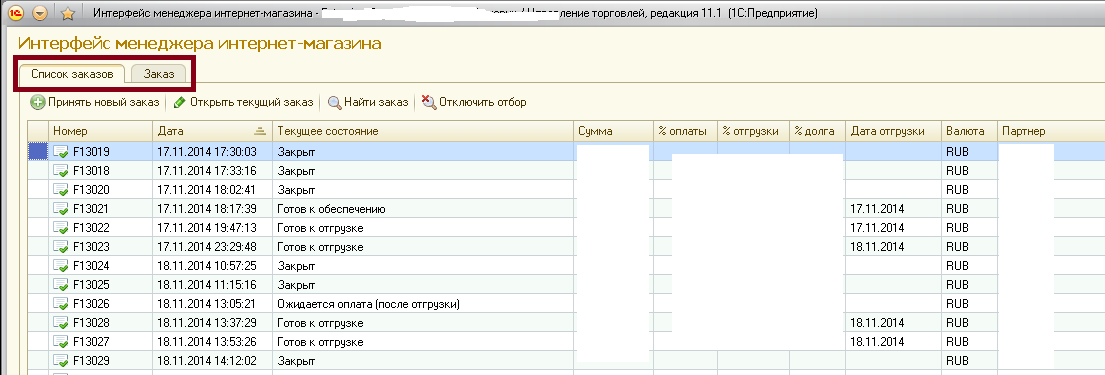Click shipment date 17.11.2014 in row F13021
The height and width of the screenshot is (375, 1105).
coord(877,209)
